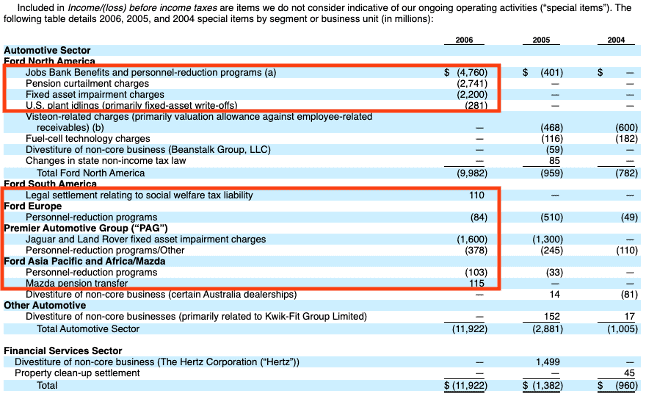
Task: Click the Hertz divestiture 1,499 value
Action: click(548, 362)
